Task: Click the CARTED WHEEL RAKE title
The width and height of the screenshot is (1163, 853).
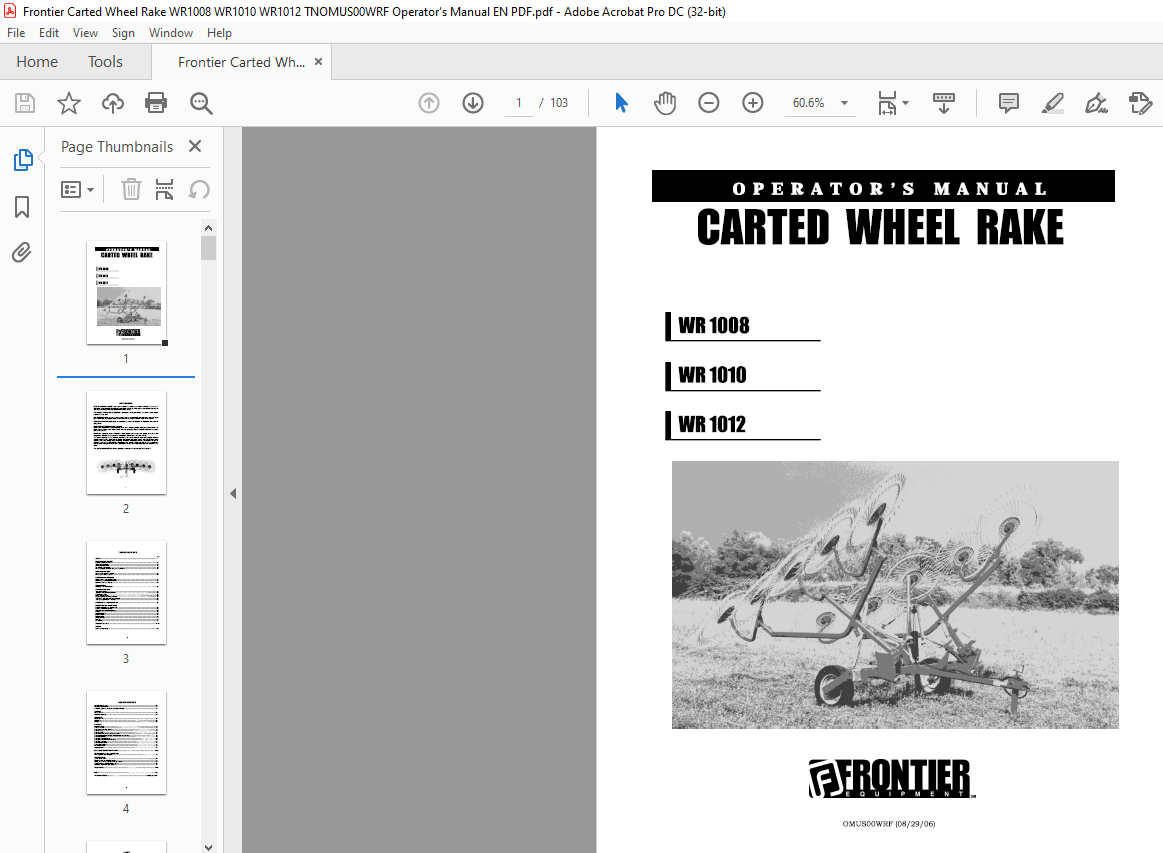Action: point(880,227)
